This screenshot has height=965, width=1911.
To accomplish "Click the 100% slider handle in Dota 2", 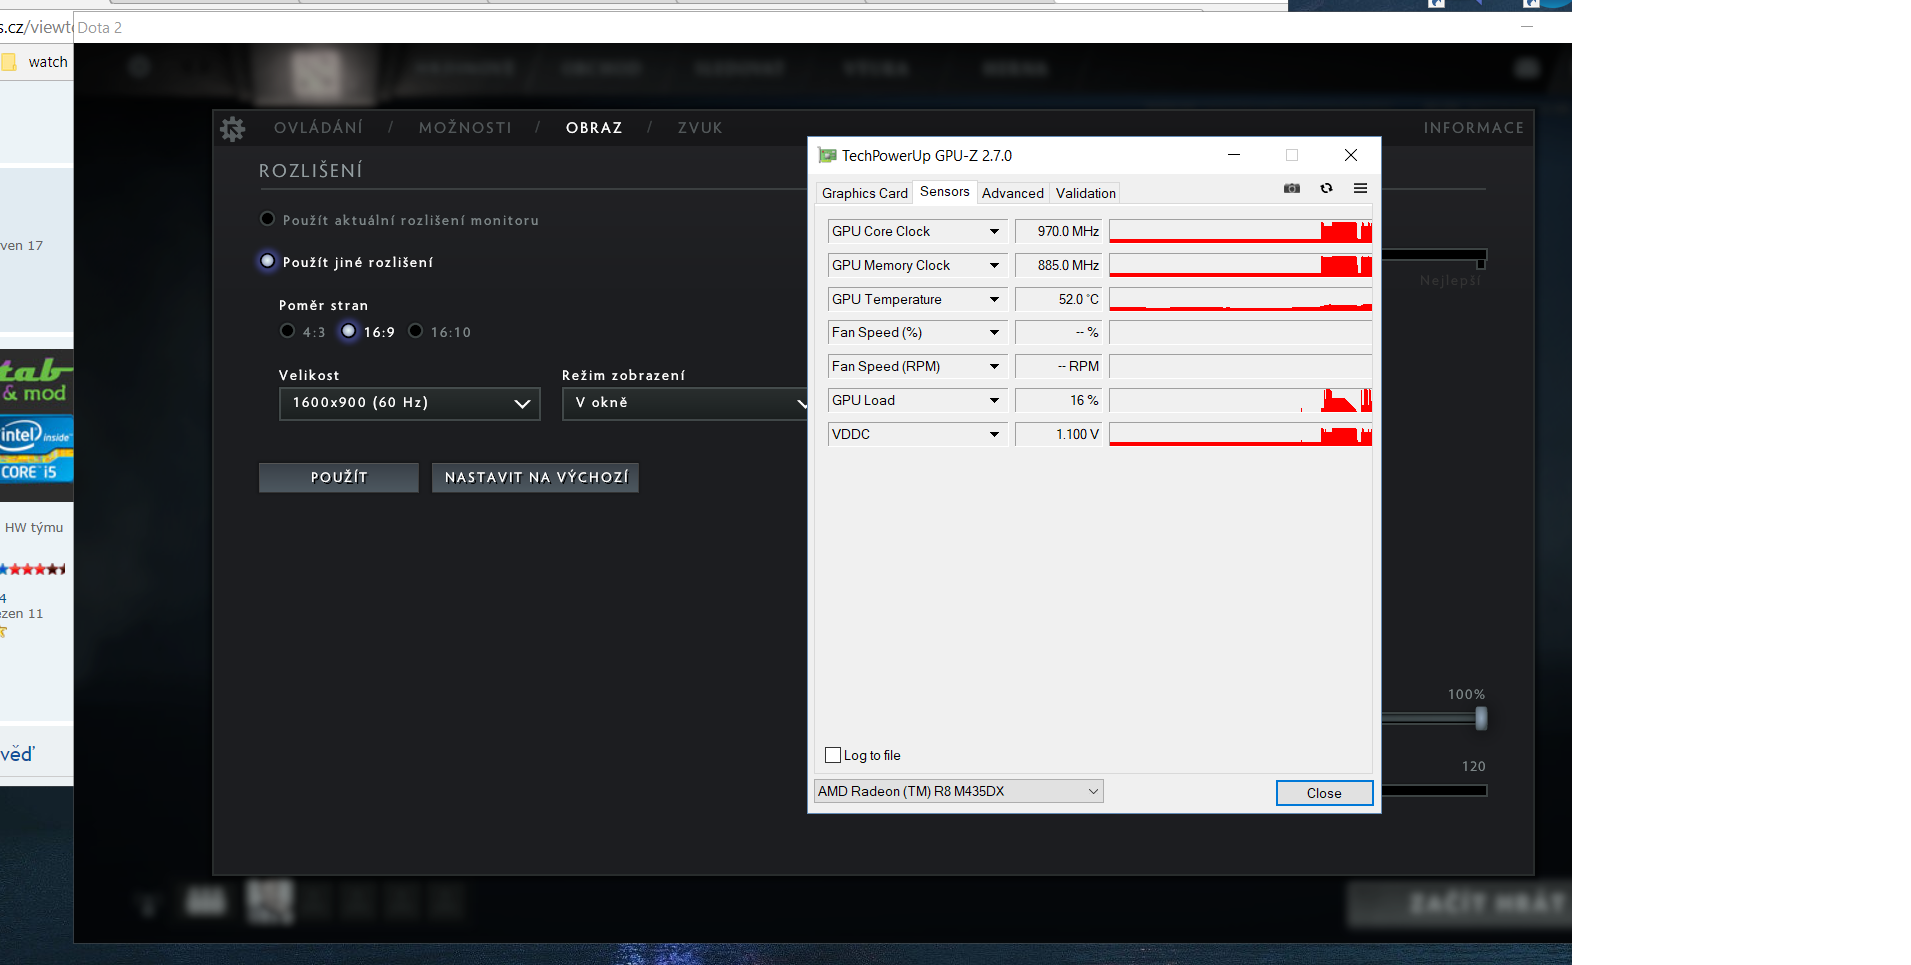I will [x=1481, y=718].
